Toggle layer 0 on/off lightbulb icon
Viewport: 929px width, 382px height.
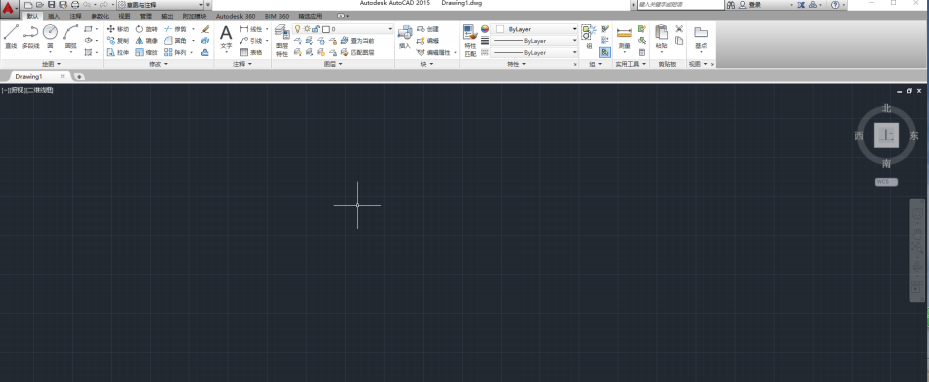click(297, 28)
